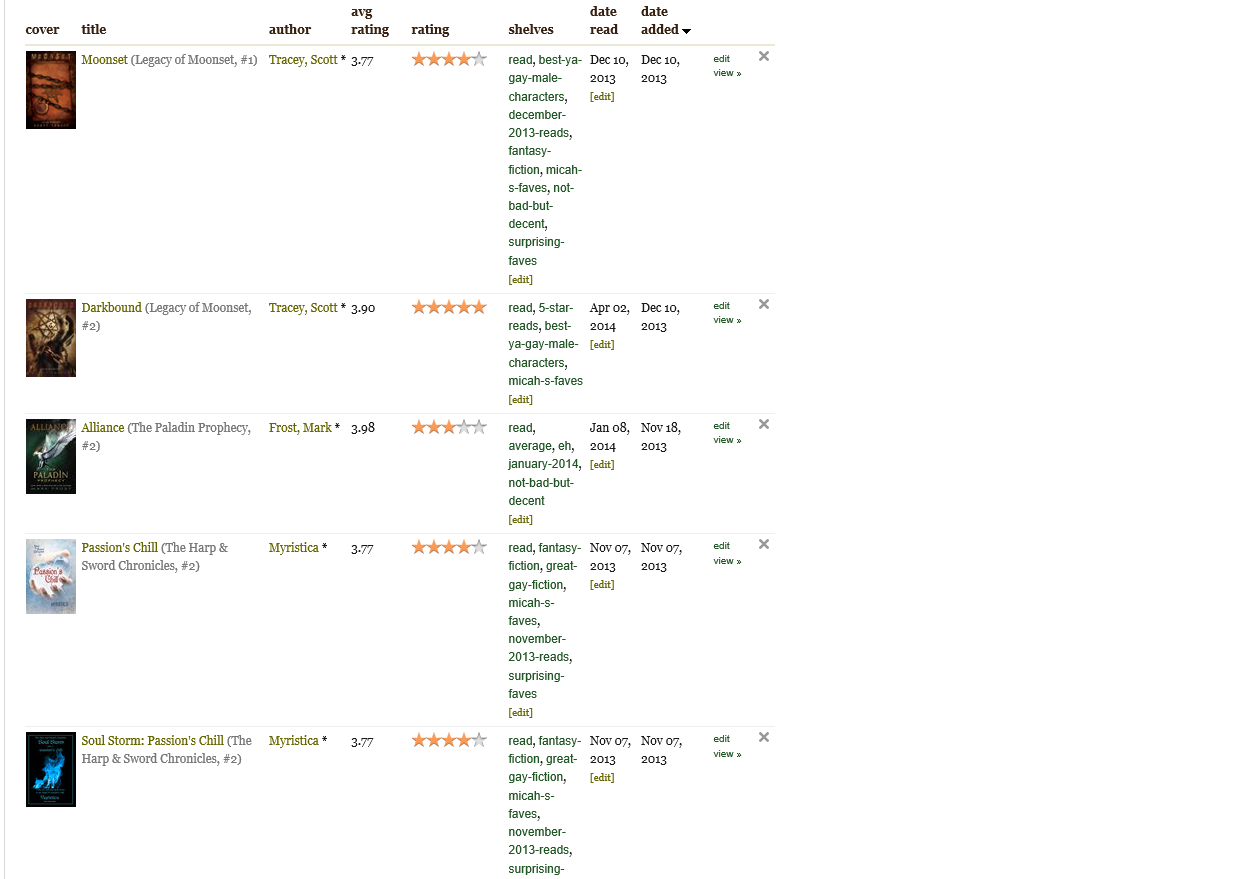Sort by date added column arrow
The width and height of the screenshot is (1235, 879).
(x=686, y=31)
